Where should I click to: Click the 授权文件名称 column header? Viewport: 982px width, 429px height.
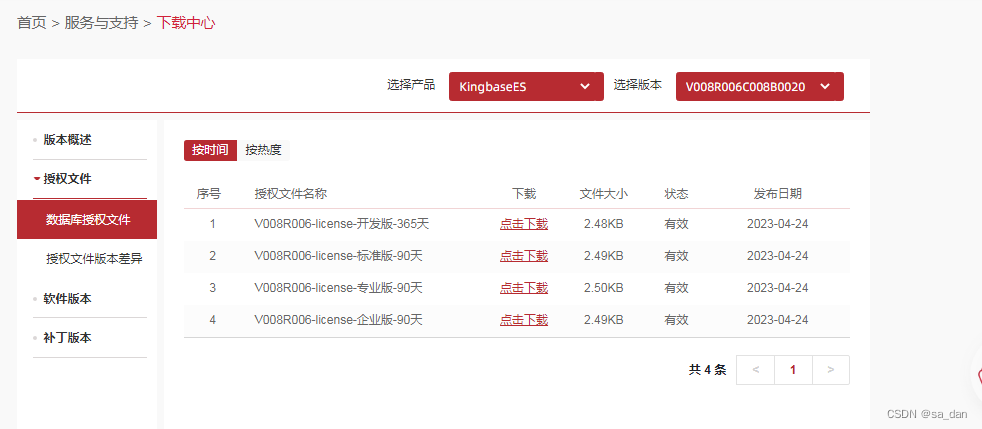pos(291,194)
